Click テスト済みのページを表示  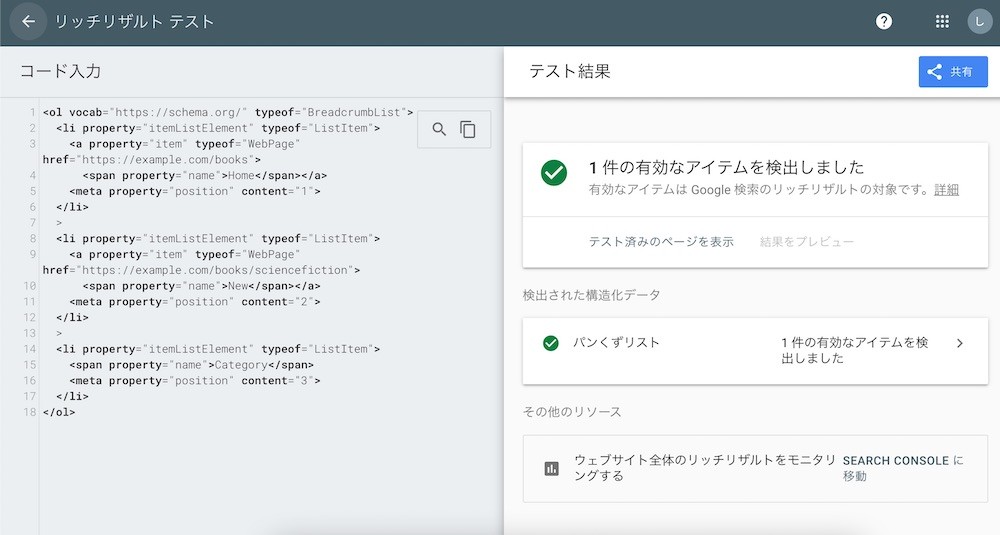[x=661, y=242]
